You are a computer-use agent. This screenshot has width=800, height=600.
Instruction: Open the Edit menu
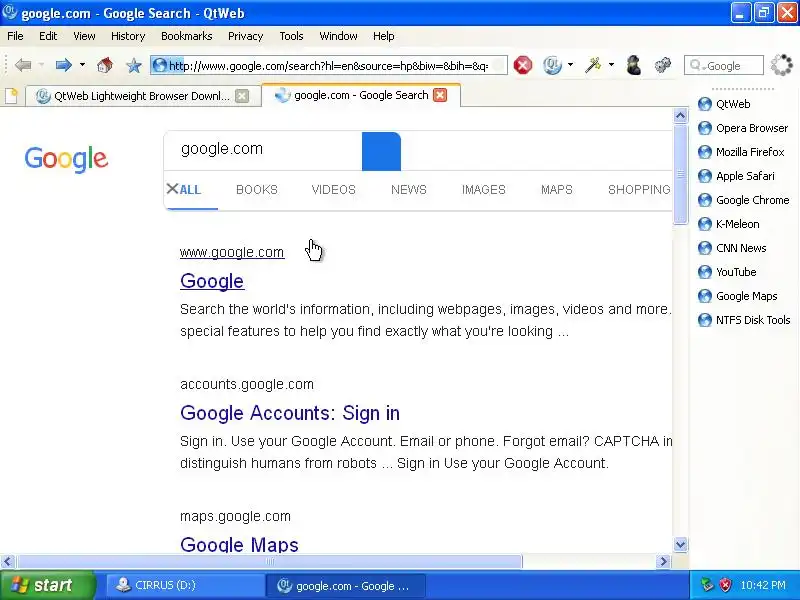pos(48,36)
